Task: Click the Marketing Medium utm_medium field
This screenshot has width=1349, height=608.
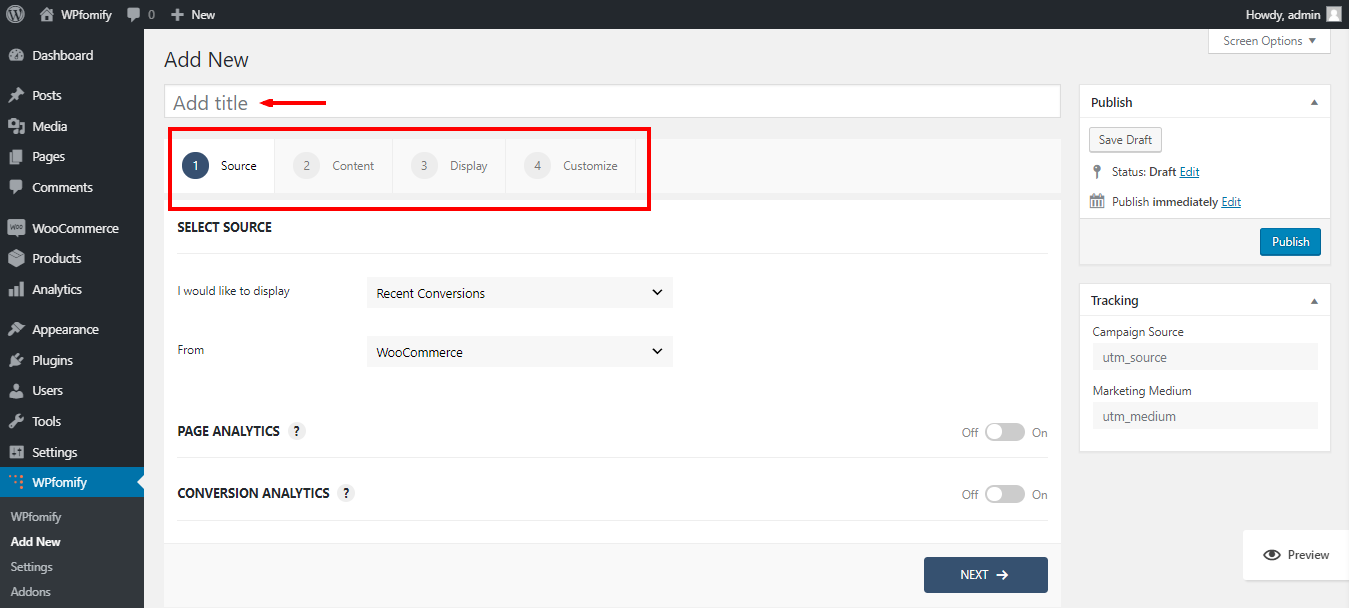Action: [x=1205, y=416]
